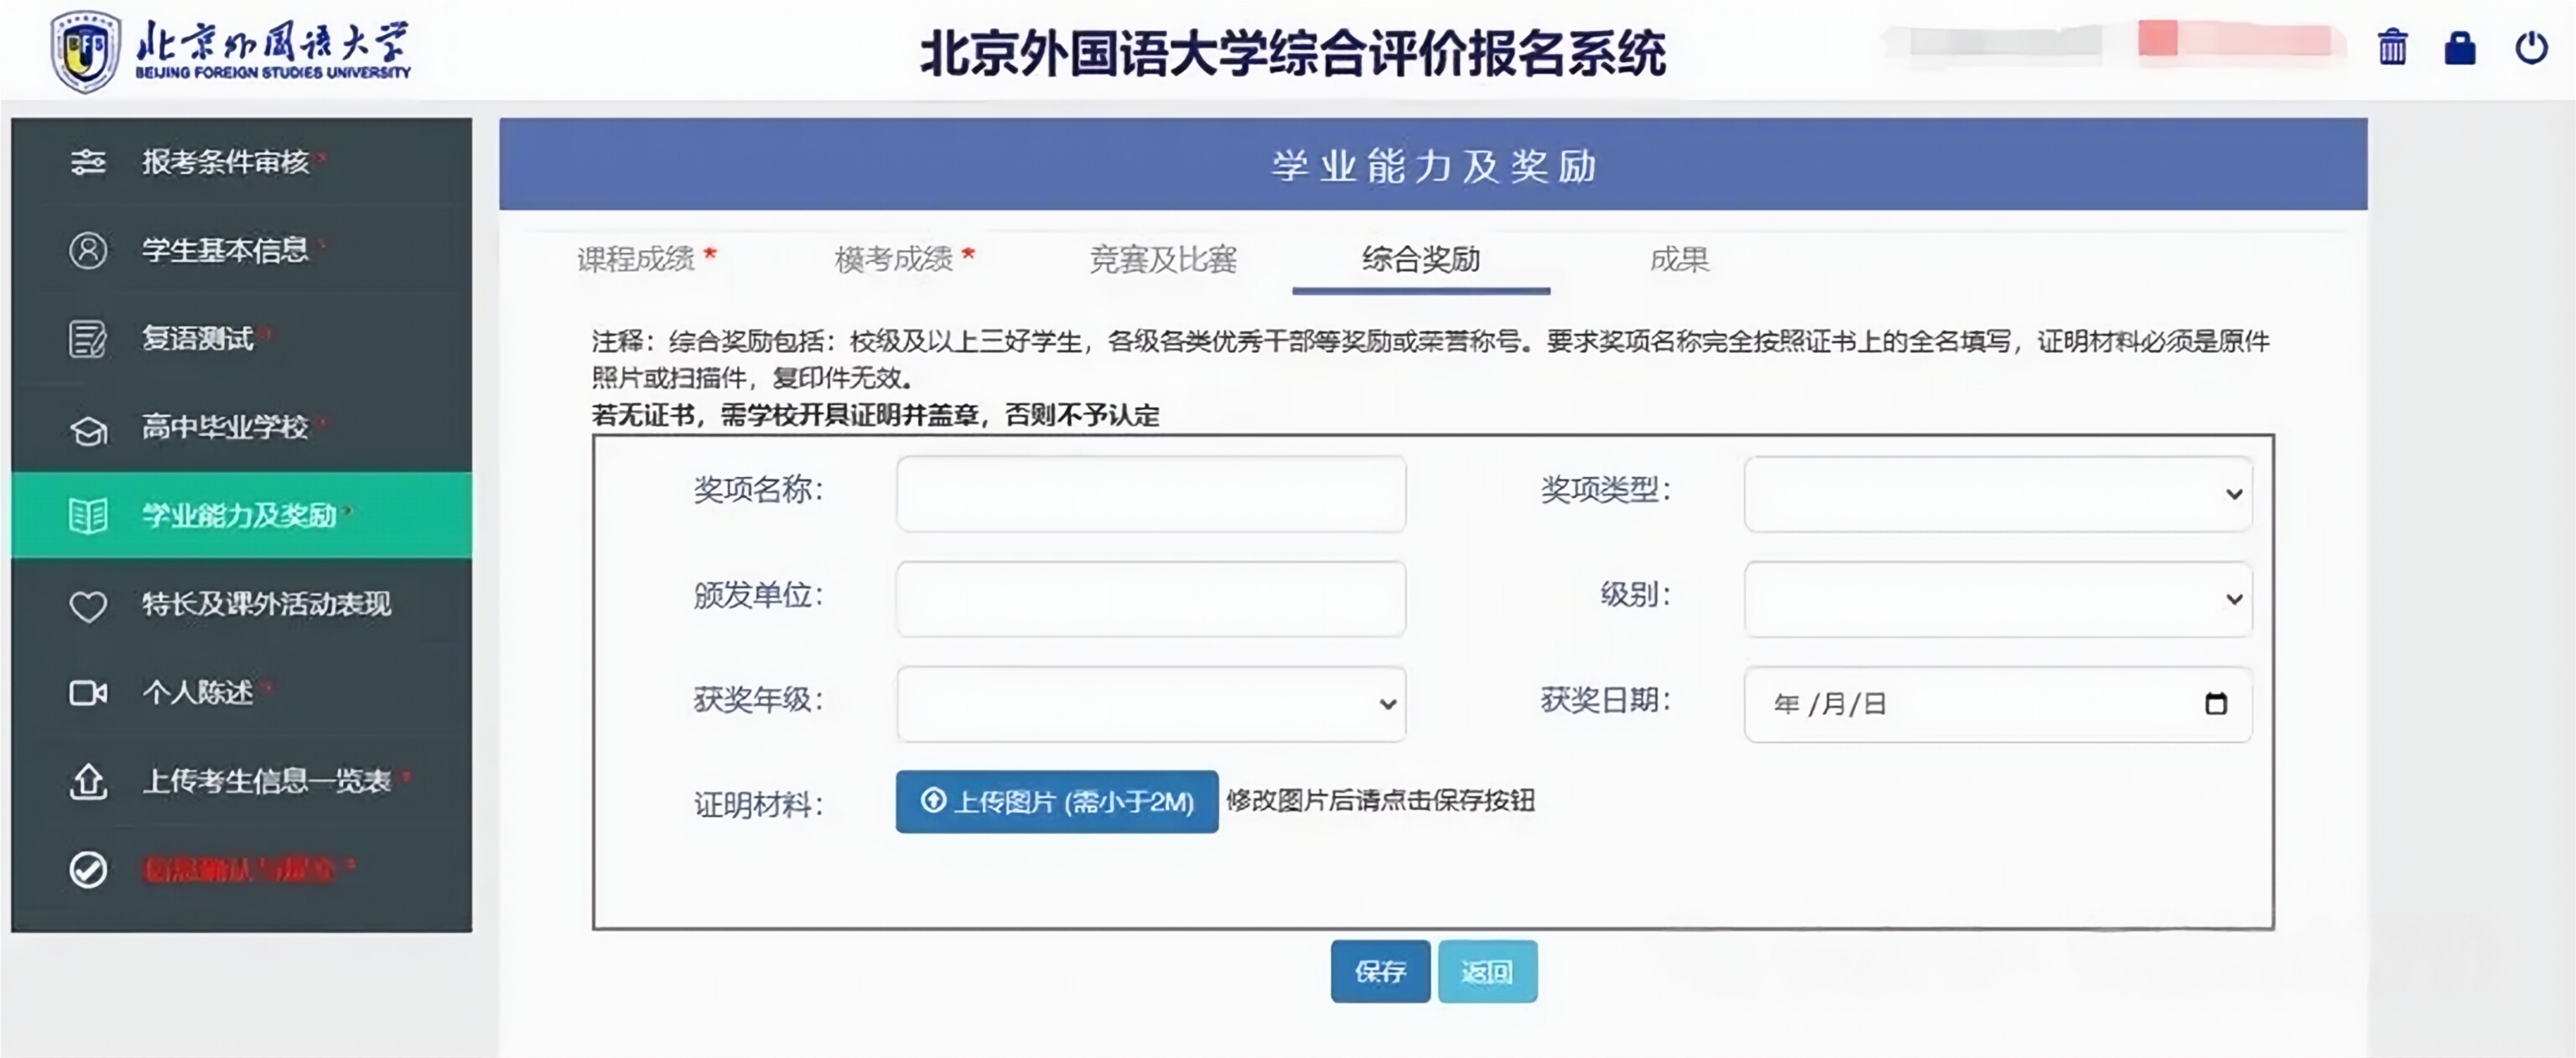The width and height of the screenshot is (2576, 1058).
Task: Click the power logout icon
Action: [2531, 47]
